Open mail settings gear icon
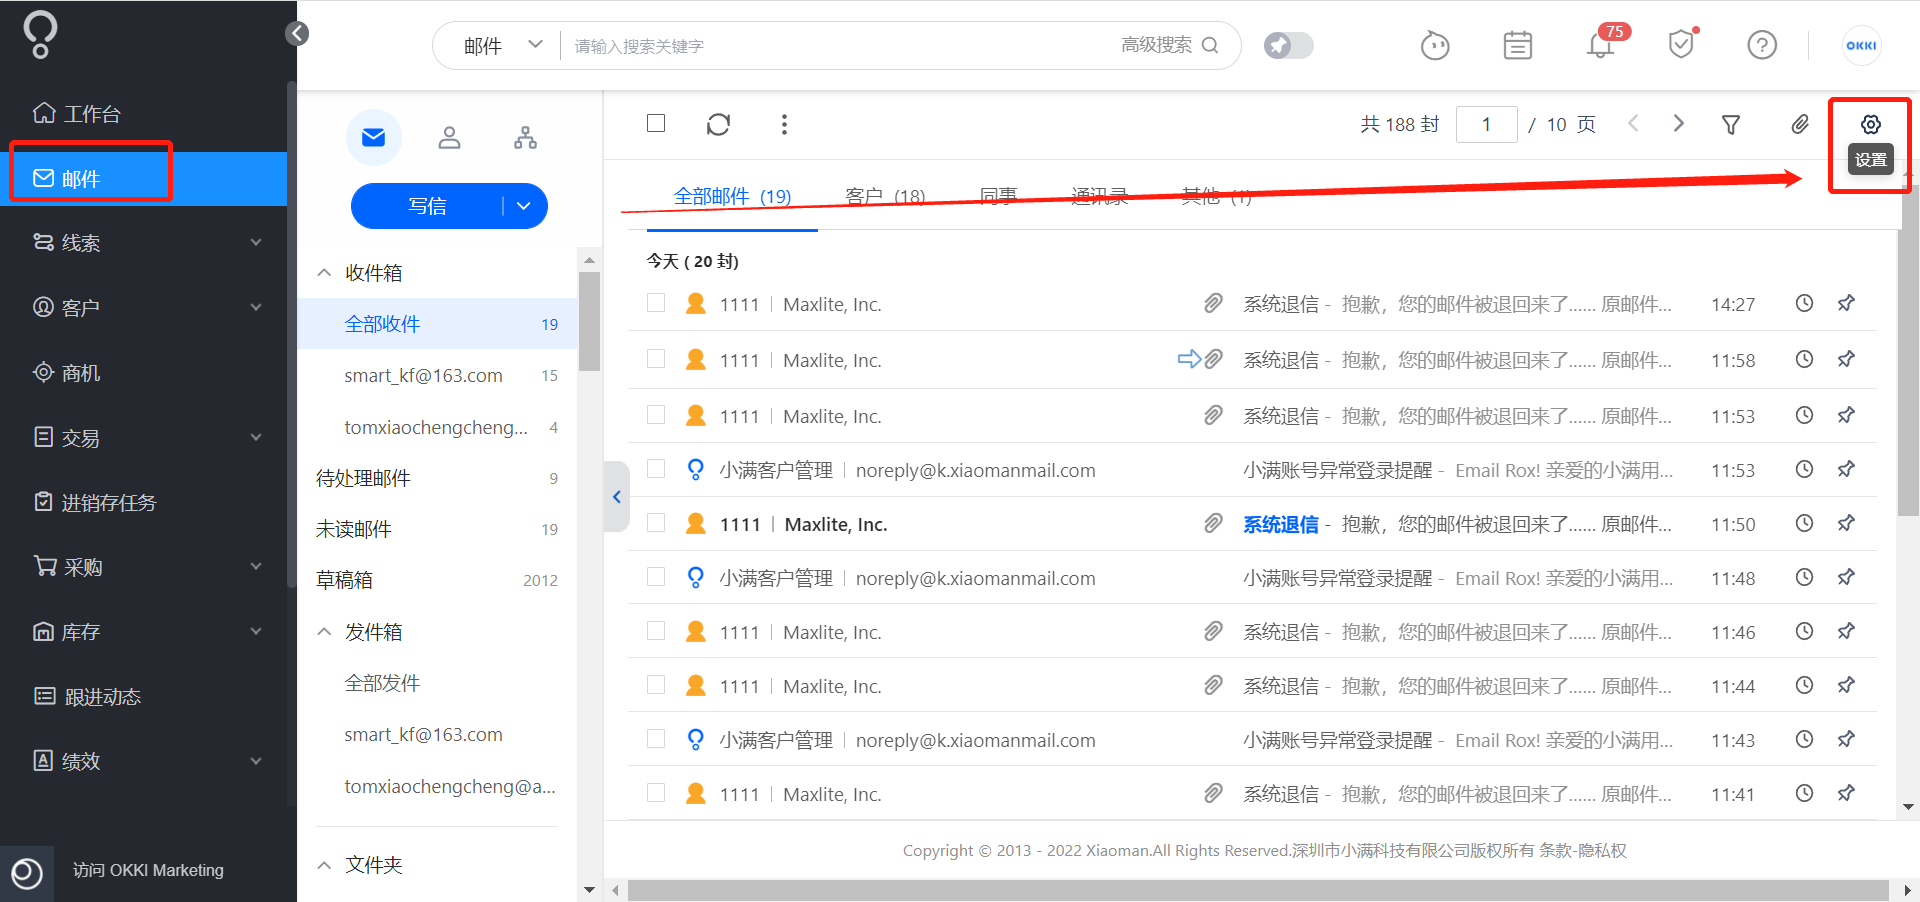The width and height of the screenshot is (1920, 902). click(x=1870, y=124)
